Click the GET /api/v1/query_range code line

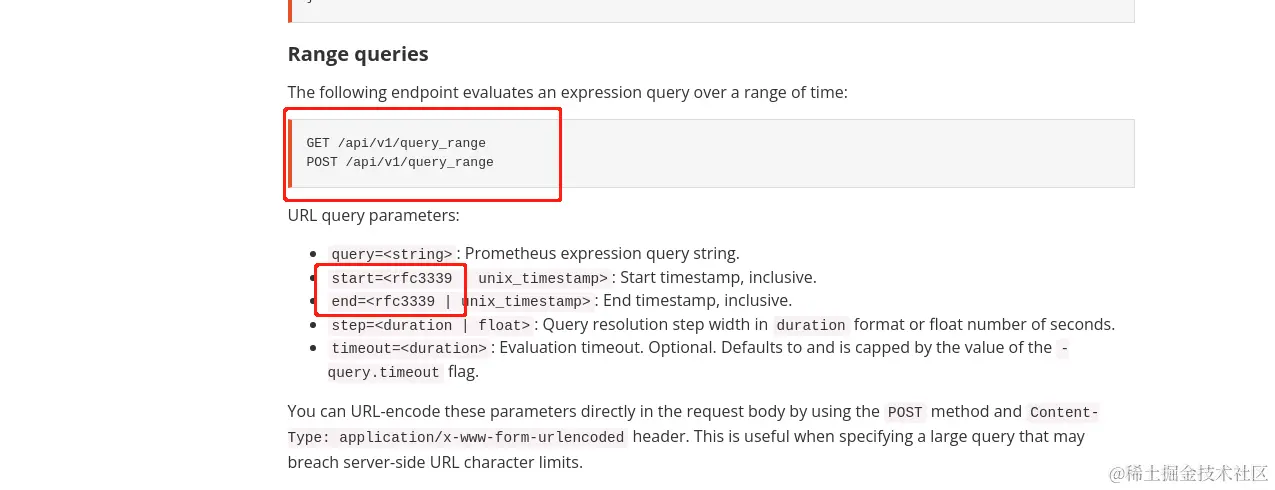(396, 143)
